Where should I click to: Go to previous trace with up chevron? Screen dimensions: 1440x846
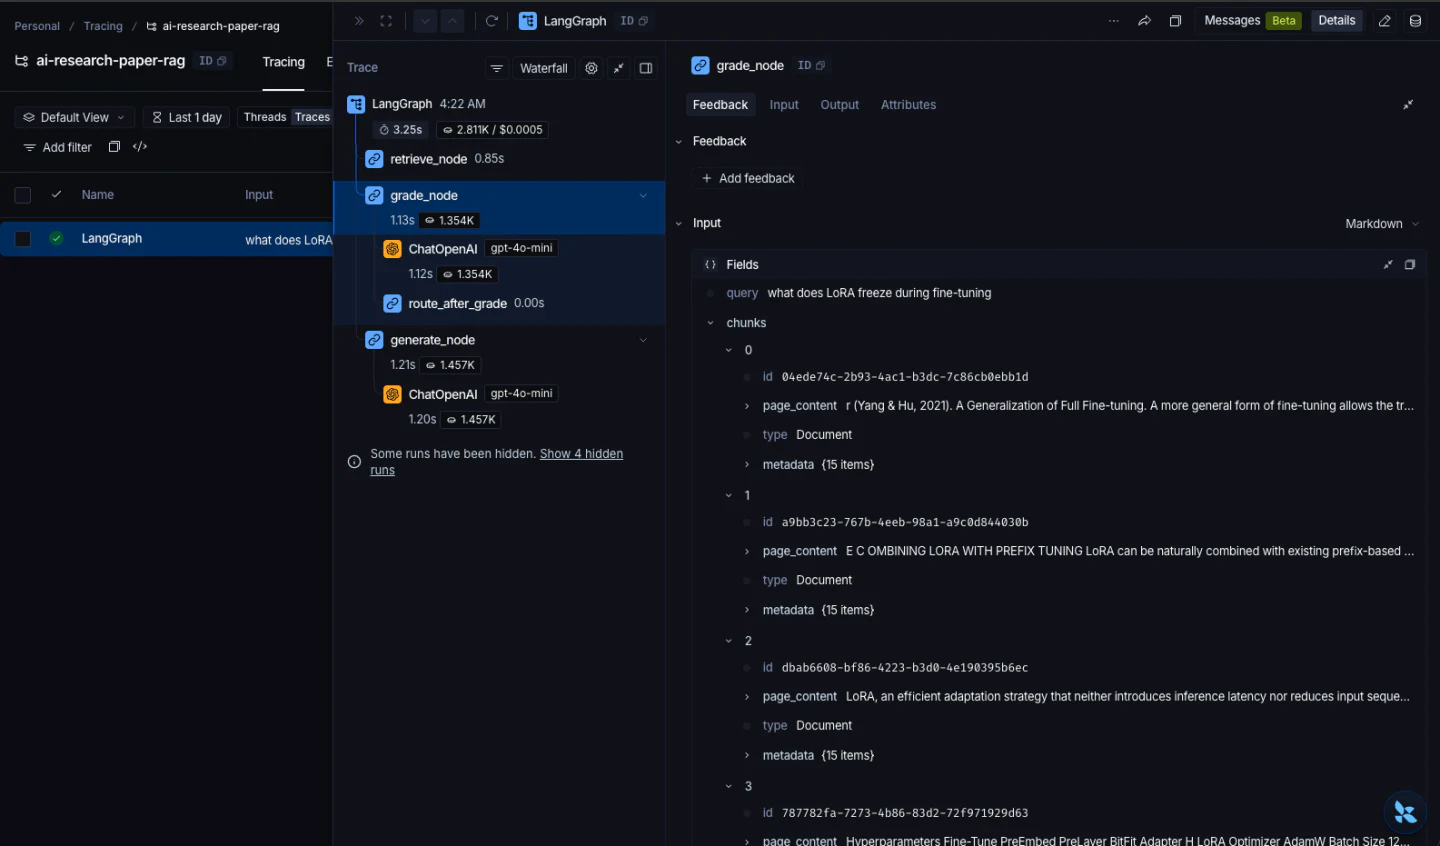point(452,21)
